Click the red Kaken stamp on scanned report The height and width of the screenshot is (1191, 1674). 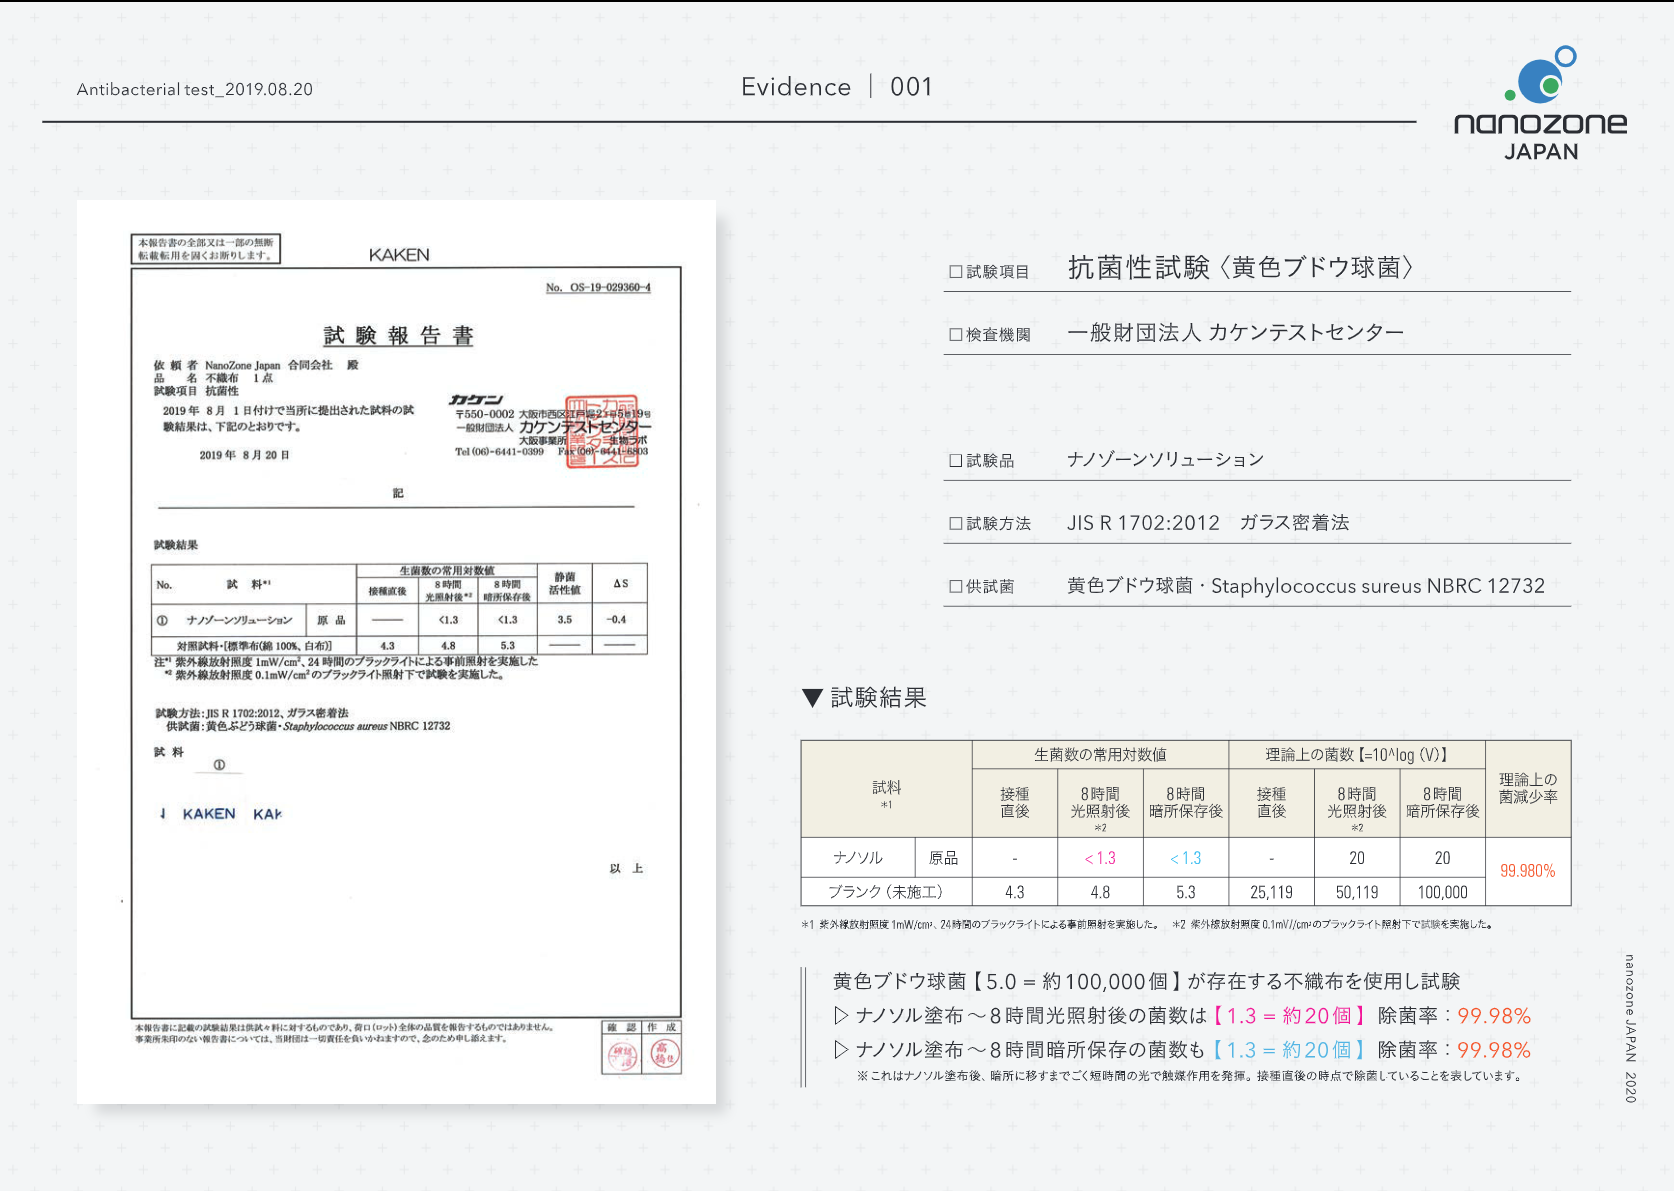602,431
